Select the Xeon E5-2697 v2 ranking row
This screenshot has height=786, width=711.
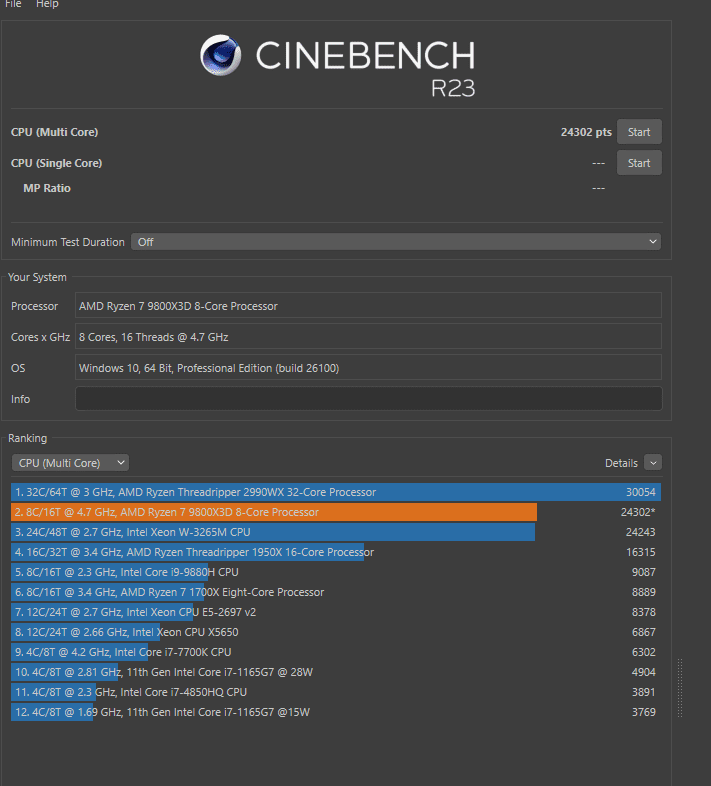(336, 612)
